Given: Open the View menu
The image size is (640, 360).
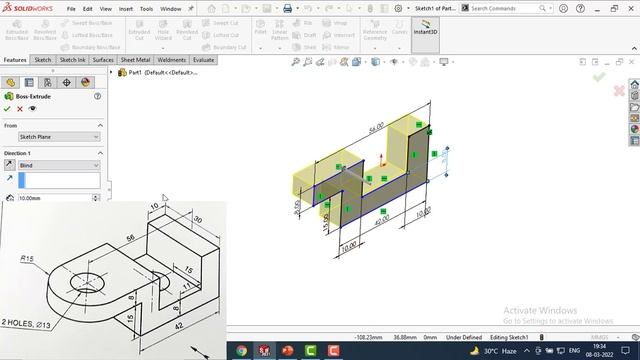Looking at the screenshot, I should pyautogui.click(x=105, y=9).
